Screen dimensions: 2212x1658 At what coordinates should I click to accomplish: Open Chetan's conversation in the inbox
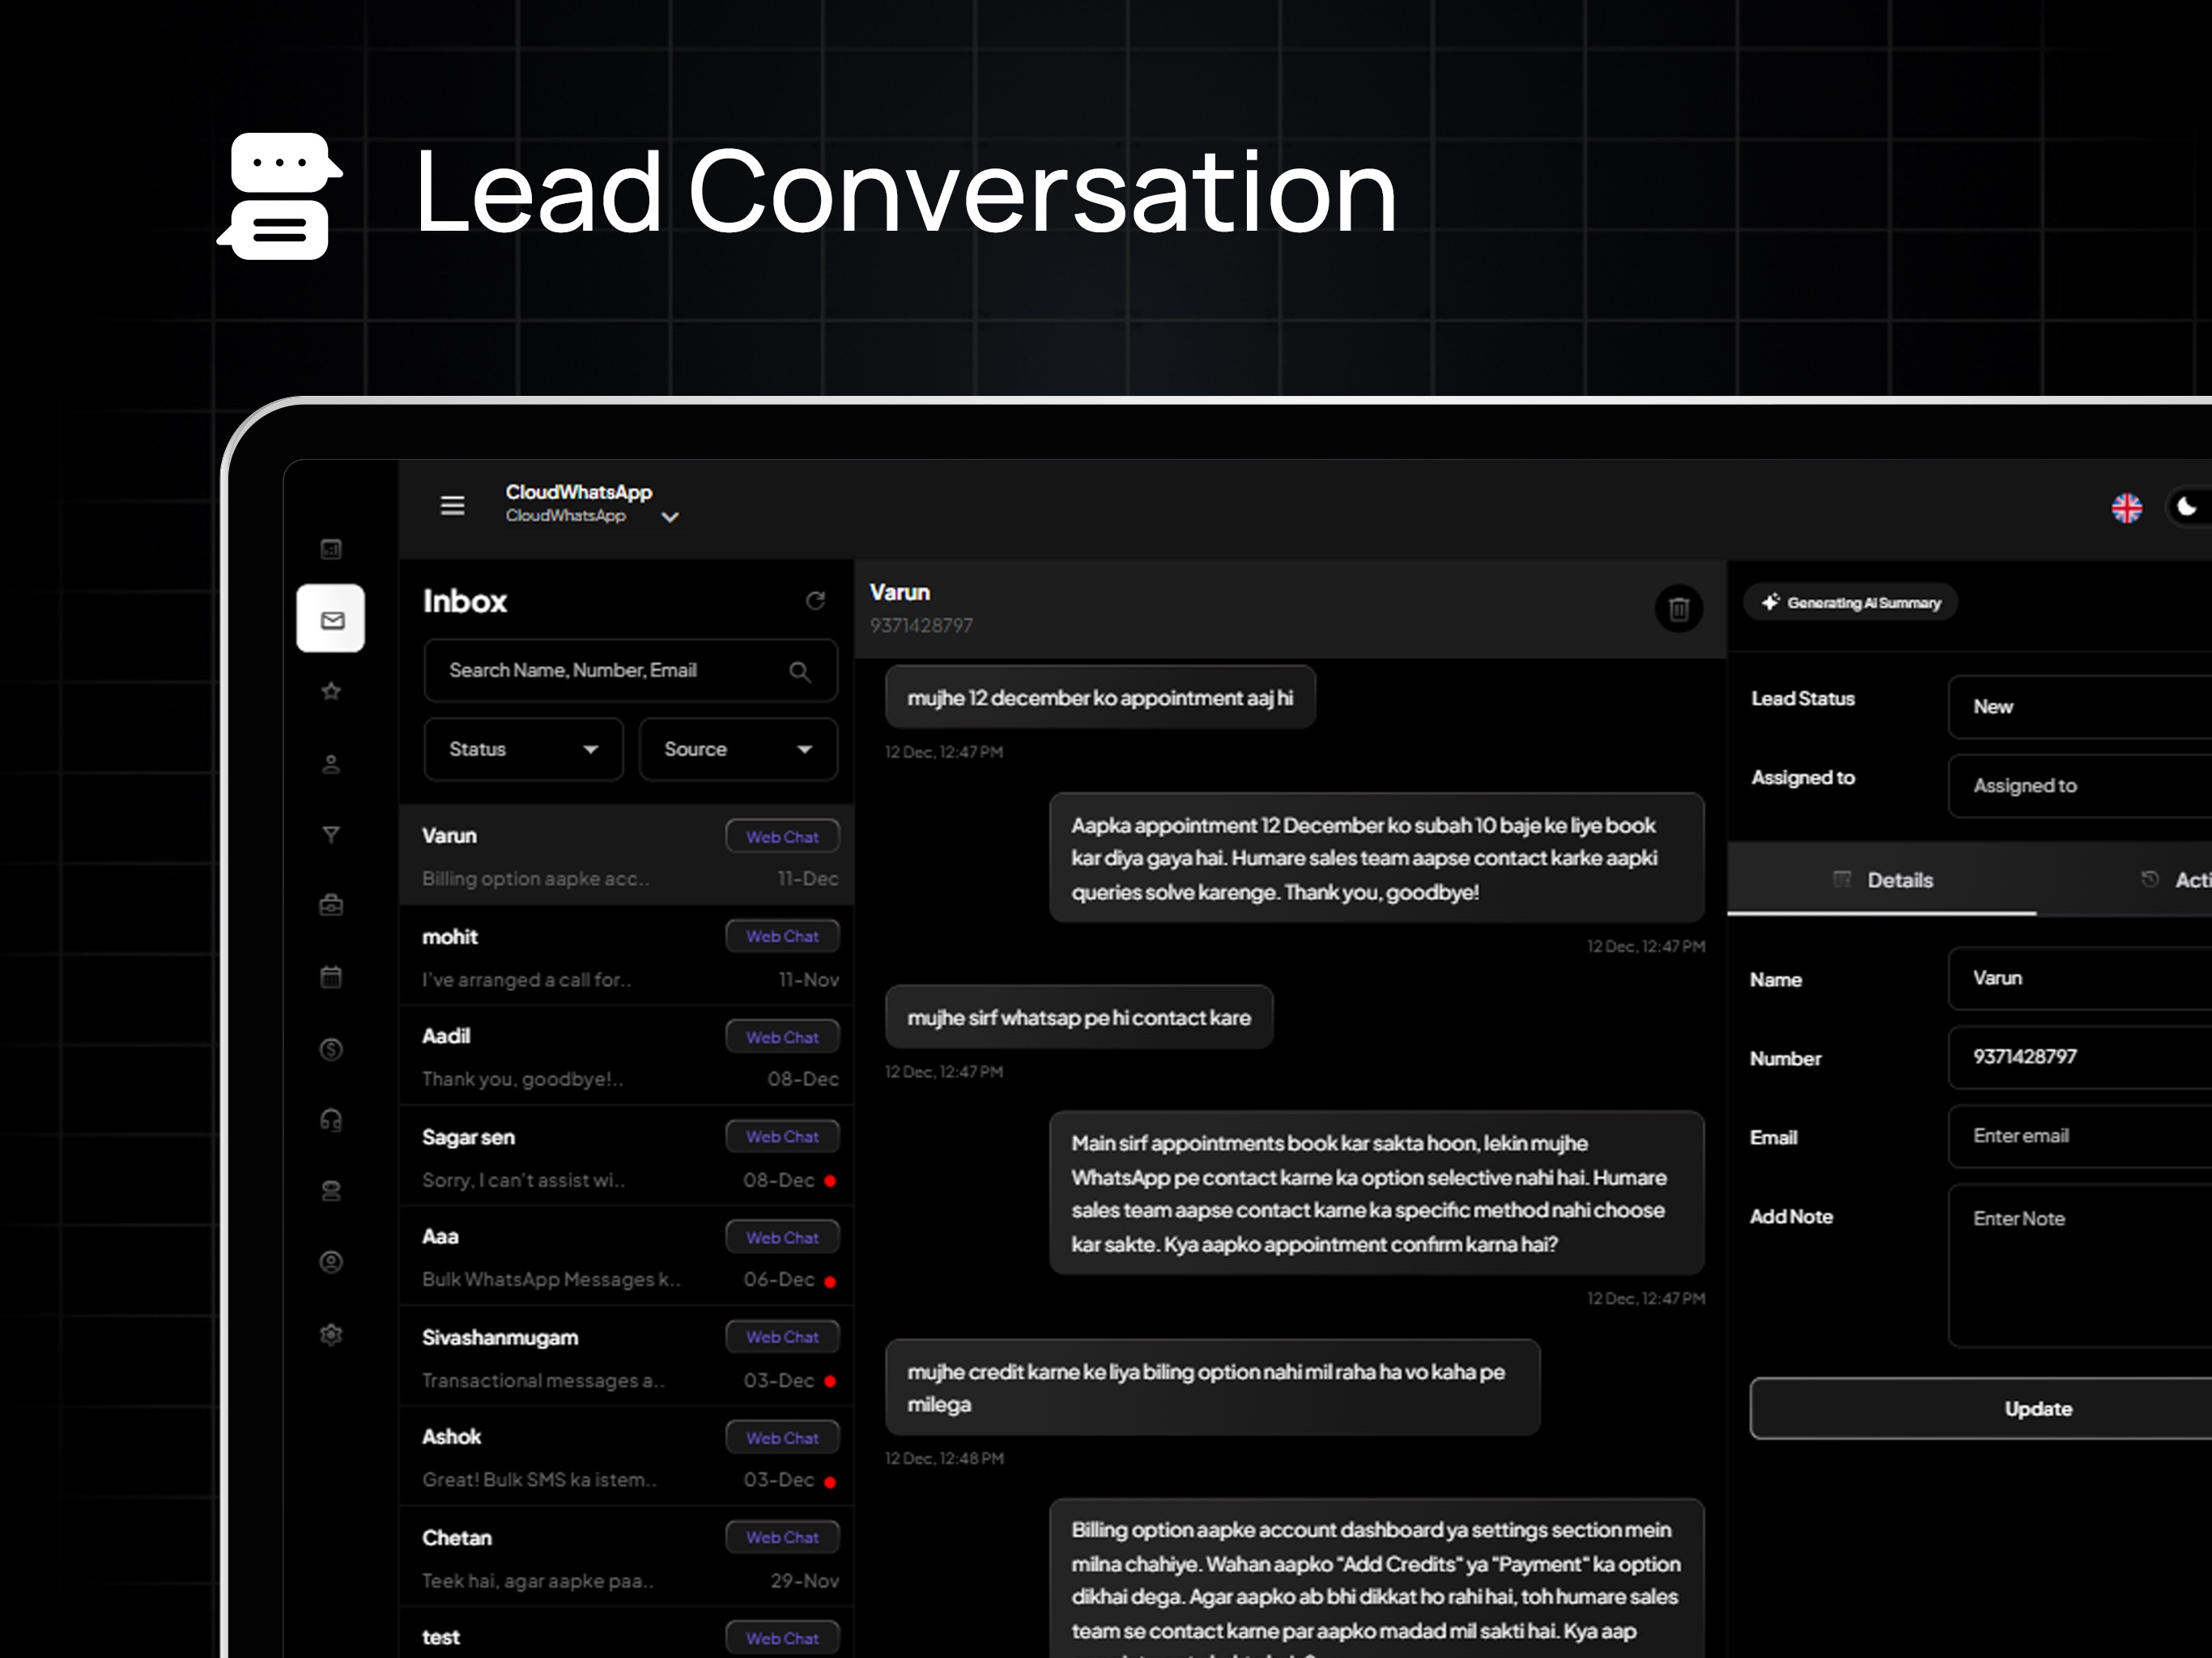point(627,1558)
